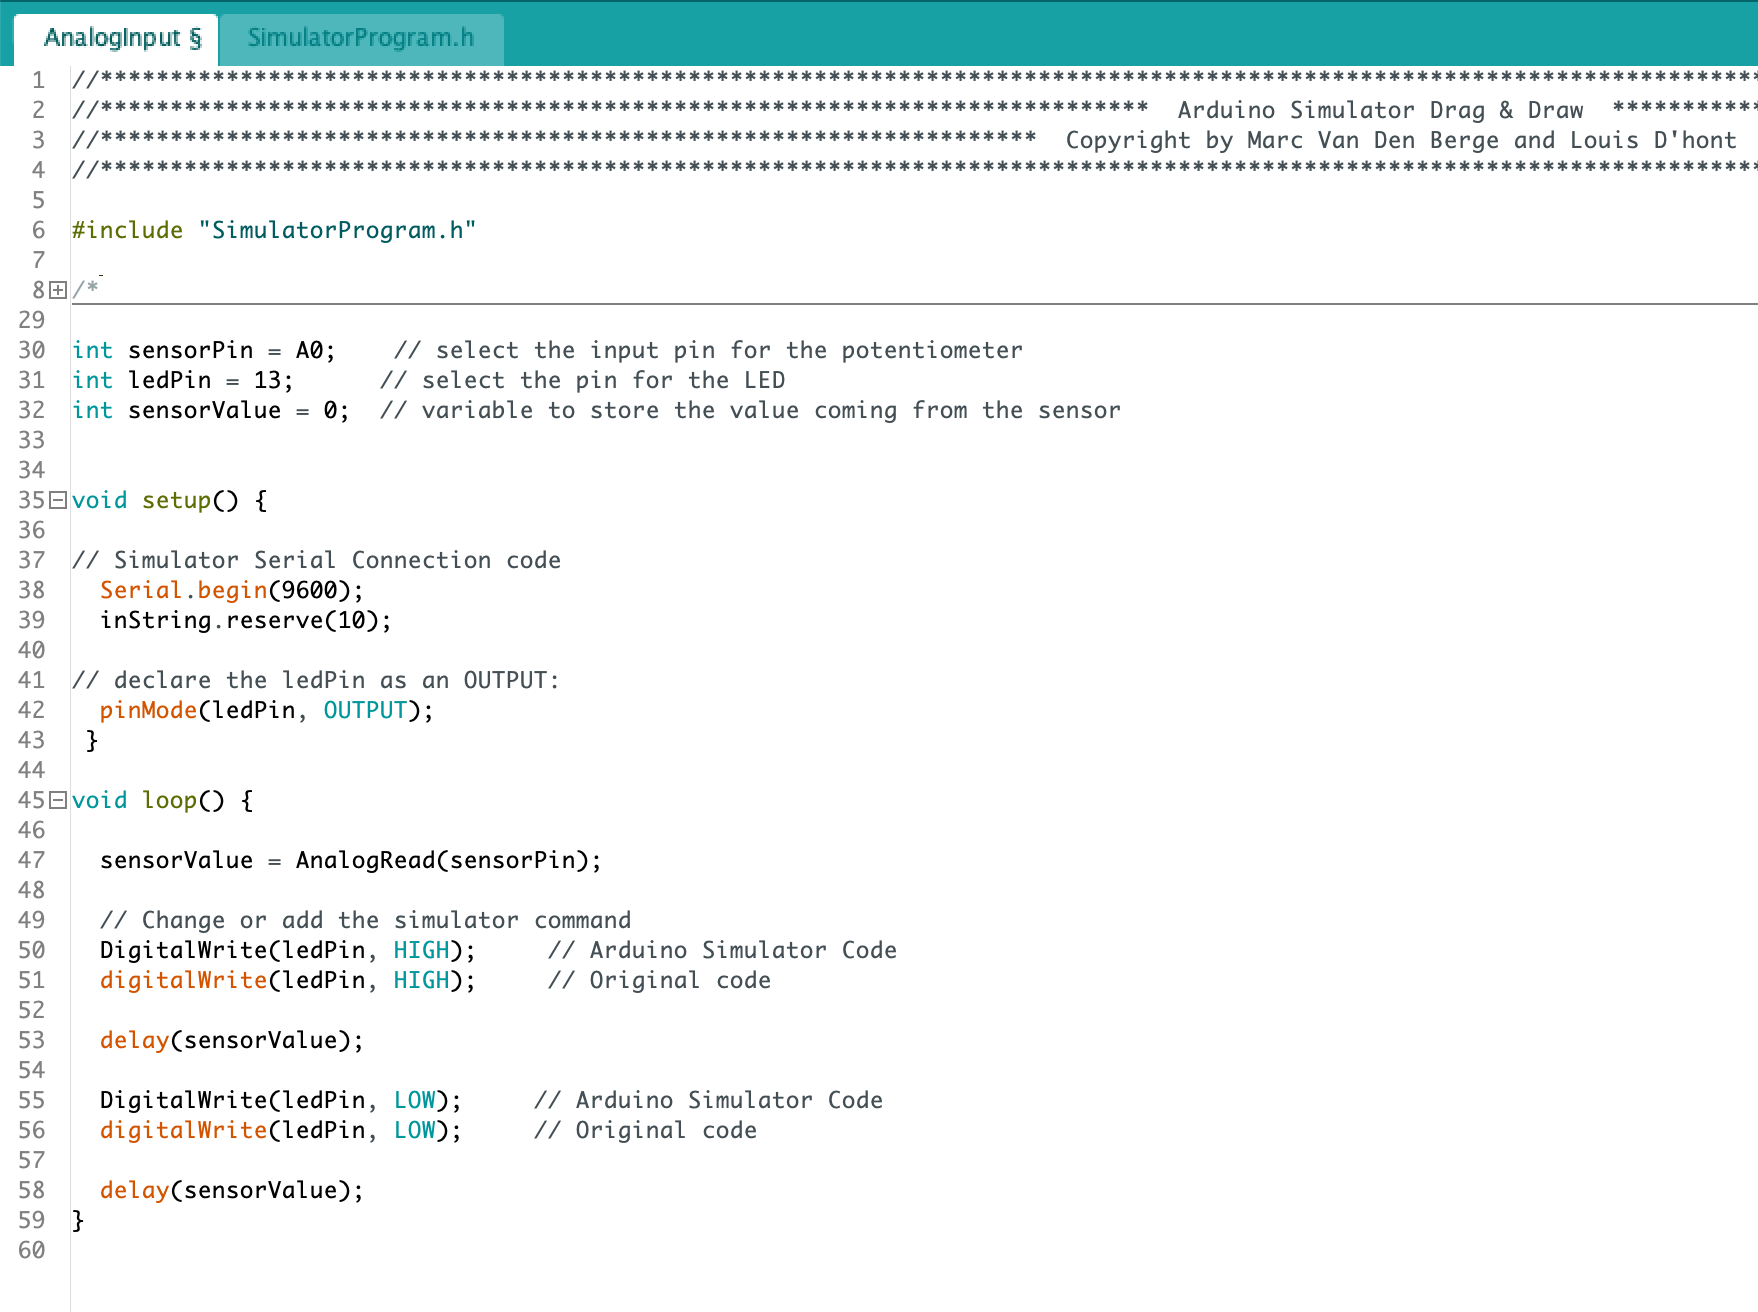
Task: Click the delay(sensorValue) call on line 53
Action: [x=230, y=1040]
